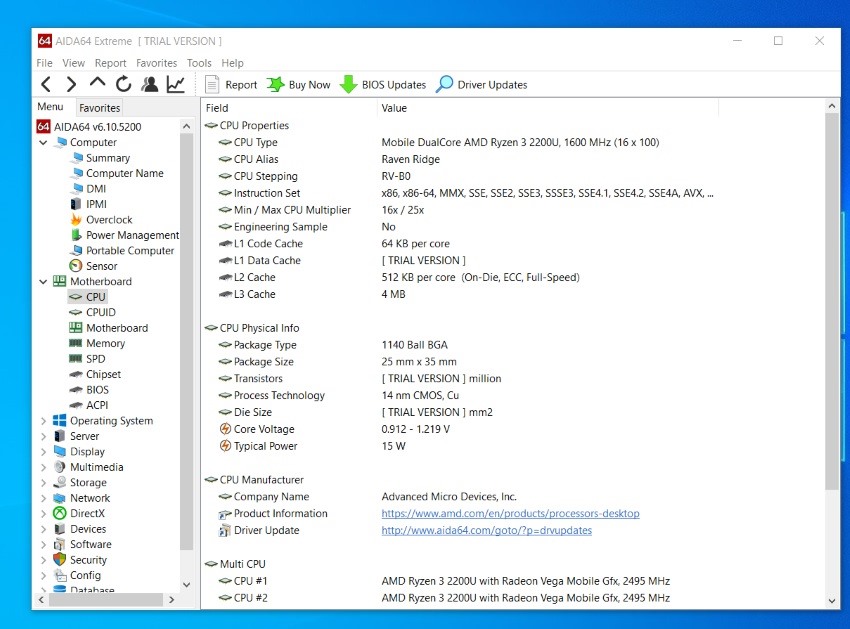The image size is (850, 629).
Task: Open the ACPI page
Action: tap(89, 405)
